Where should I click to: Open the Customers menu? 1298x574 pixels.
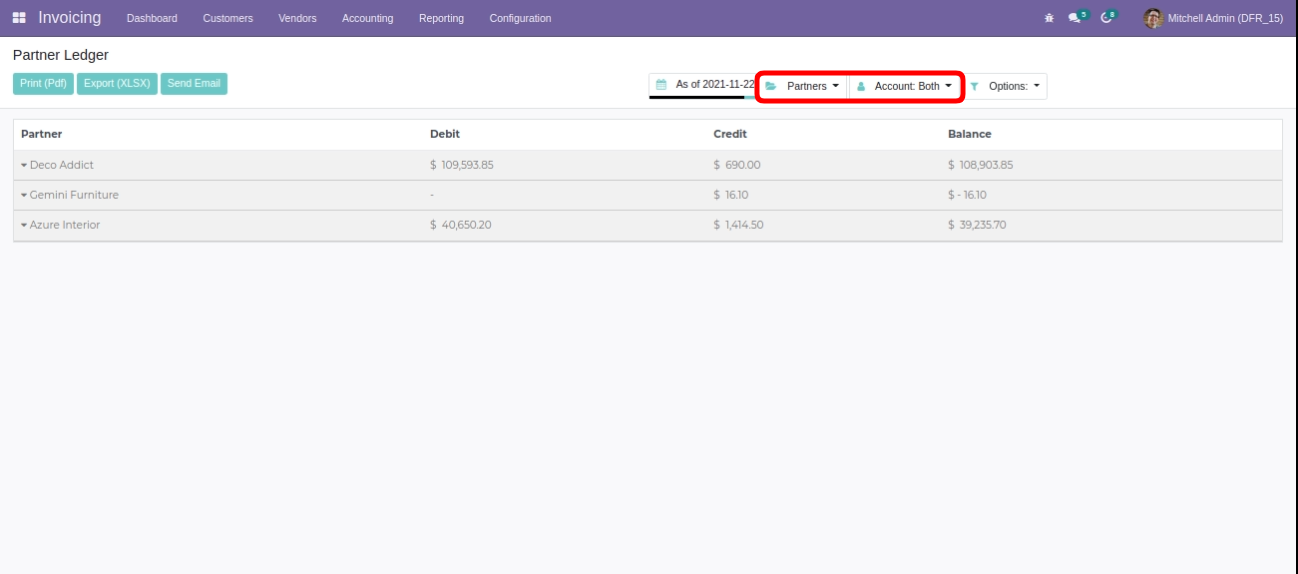[x=227, y=18]
